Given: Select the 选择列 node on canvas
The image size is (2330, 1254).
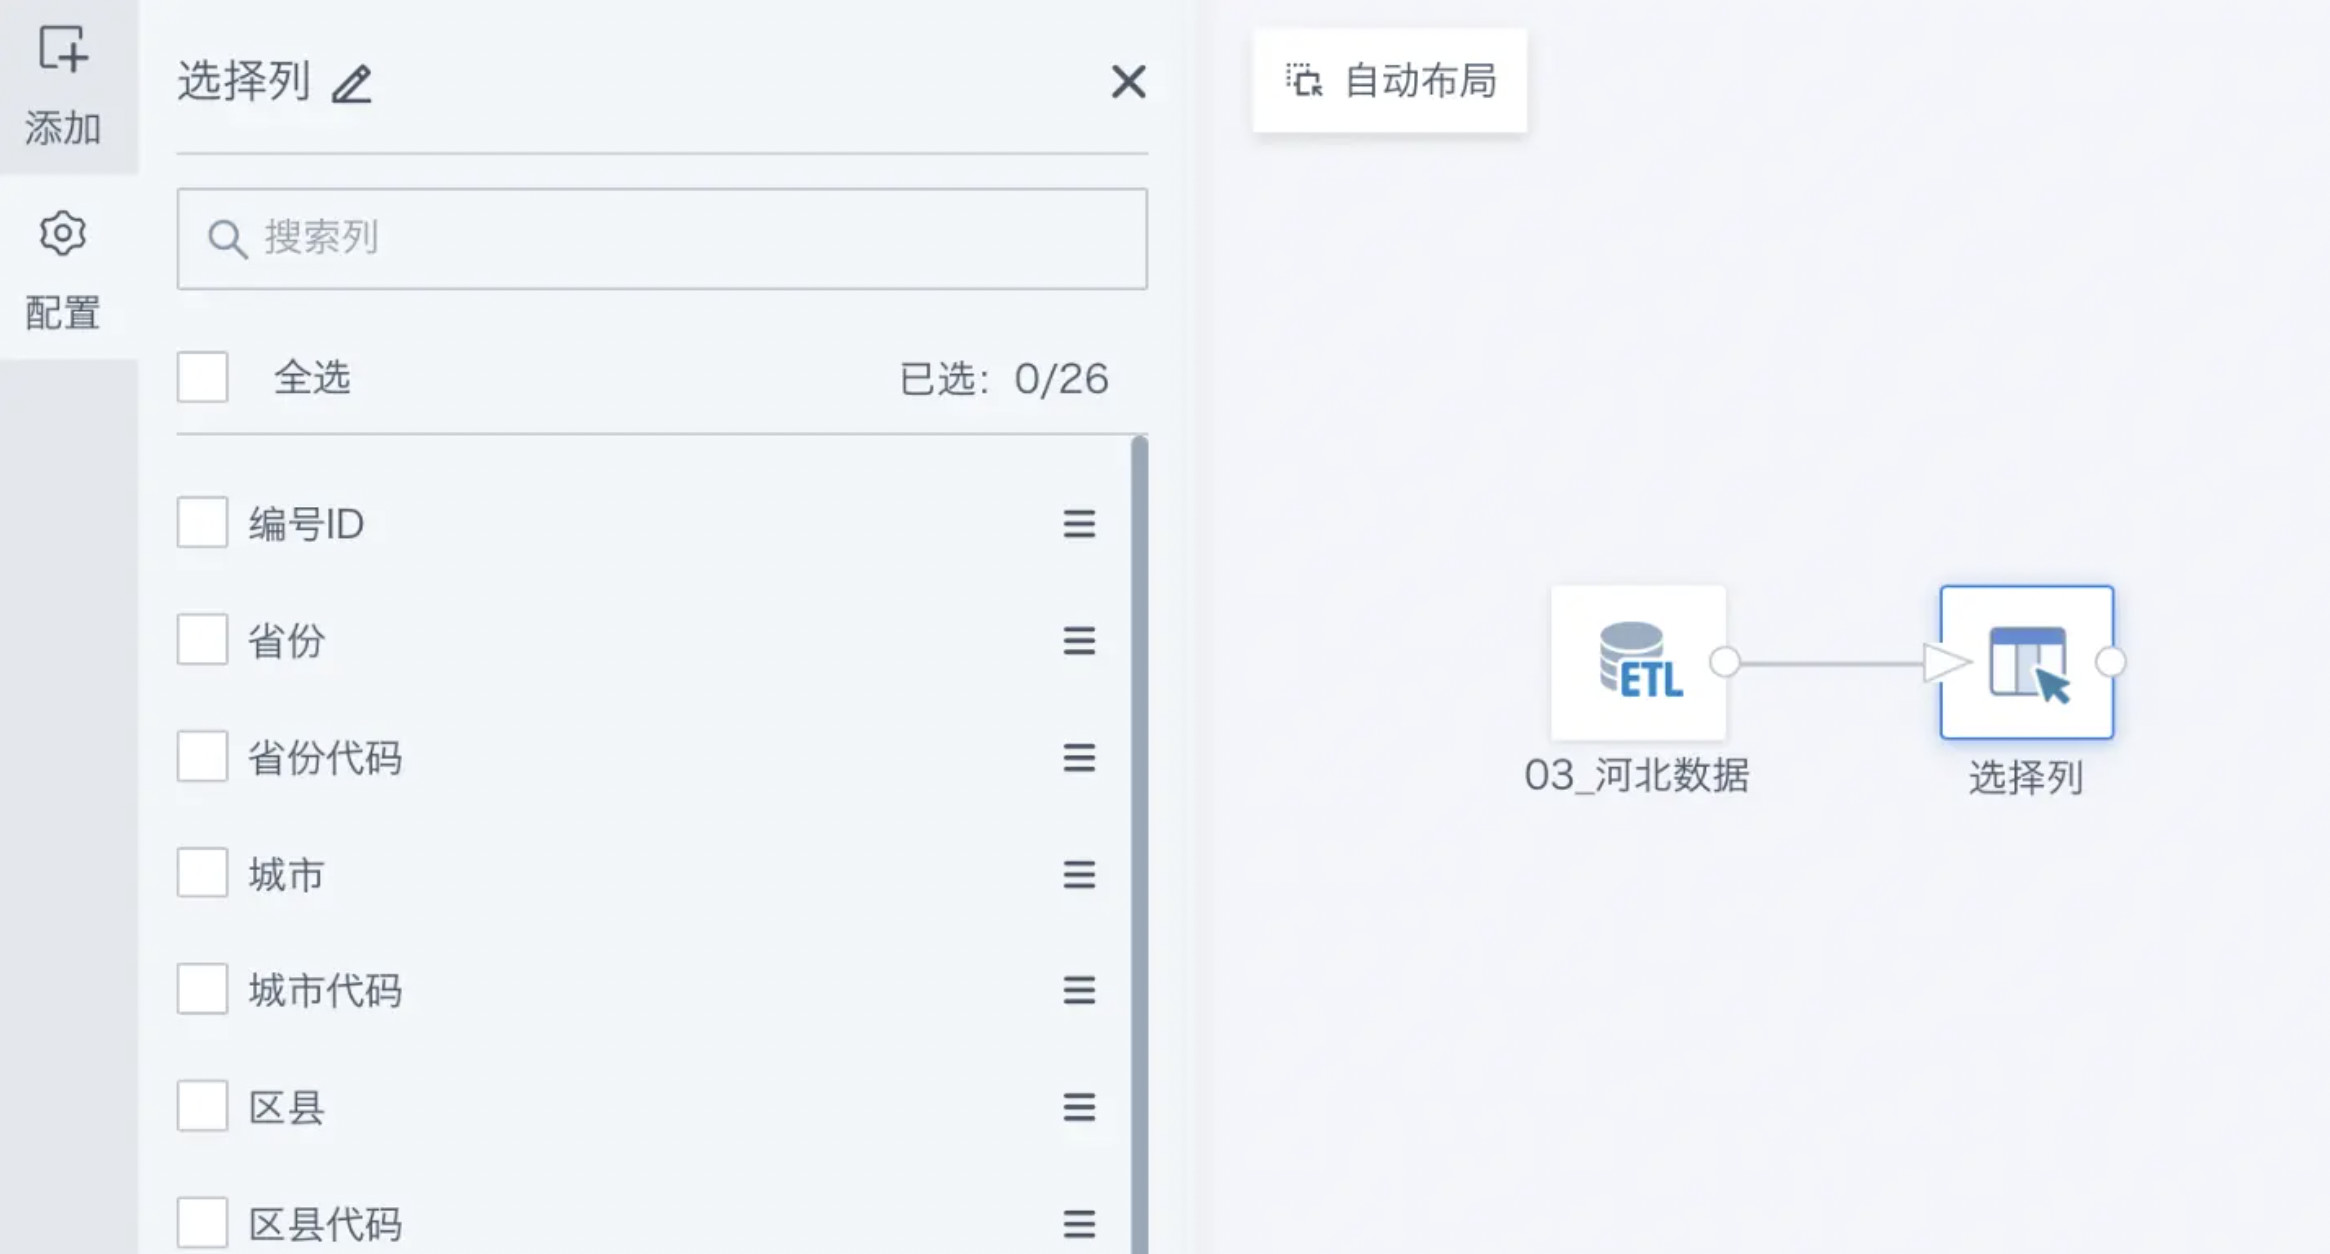Looking at the screenshot, I should [2026, 661].
